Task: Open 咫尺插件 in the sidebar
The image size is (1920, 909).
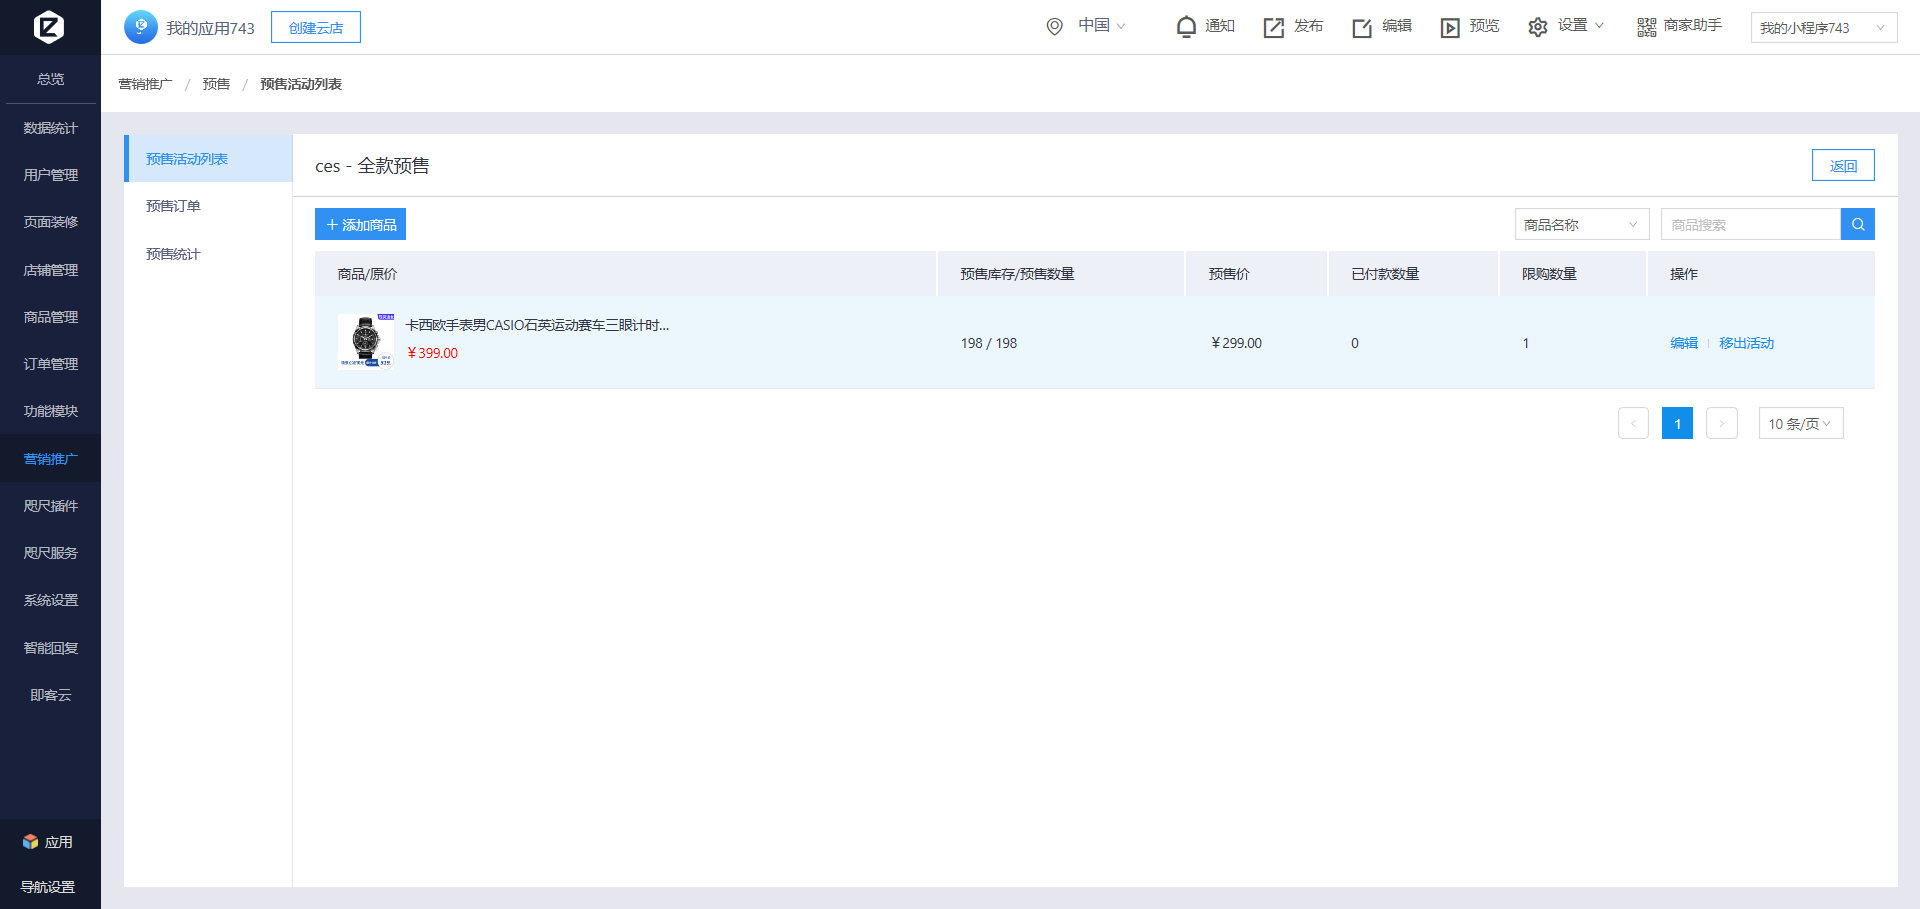Action: click(x=50, y=506)
